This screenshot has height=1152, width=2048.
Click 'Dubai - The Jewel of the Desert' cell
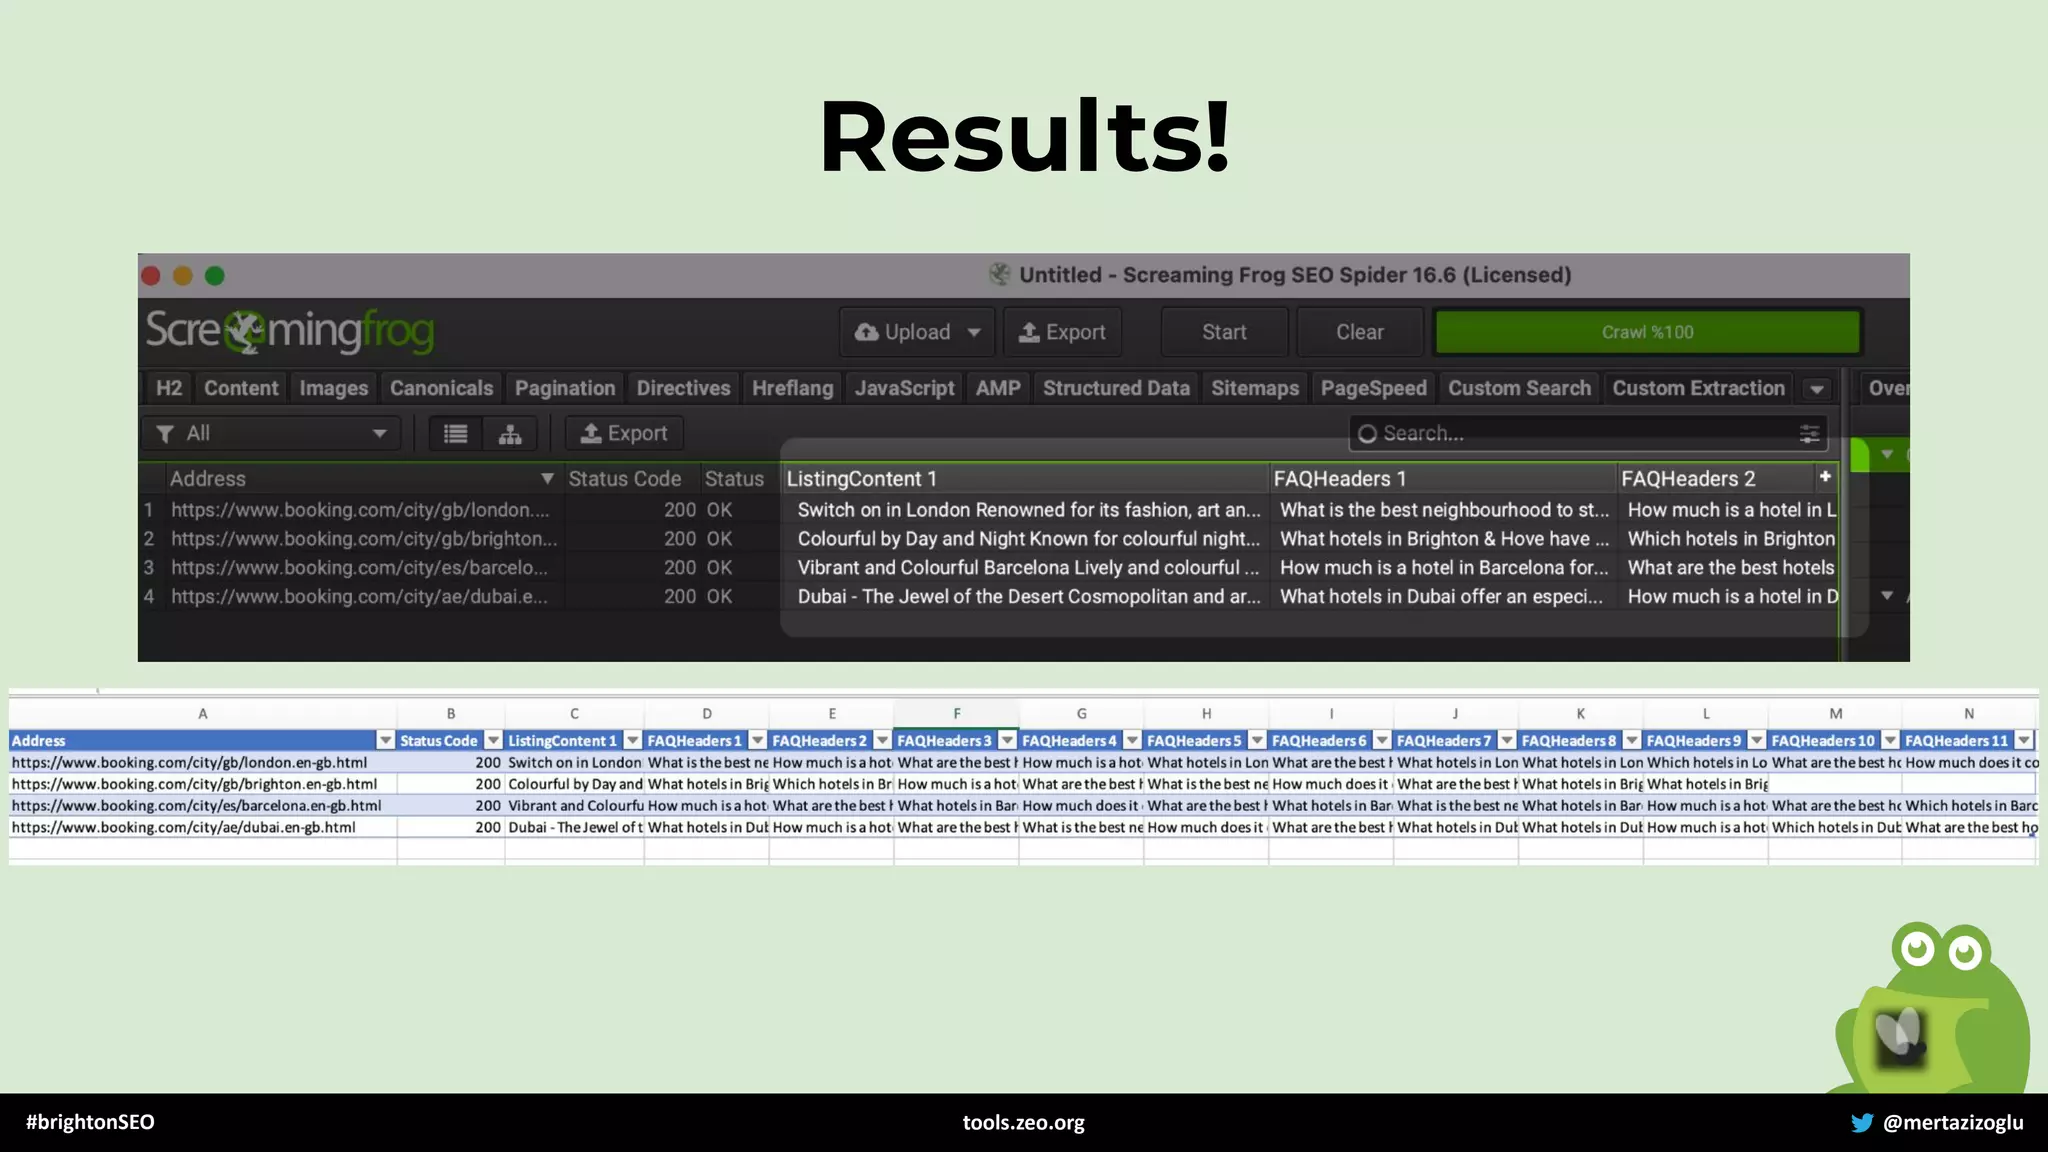click(1028, 597)
